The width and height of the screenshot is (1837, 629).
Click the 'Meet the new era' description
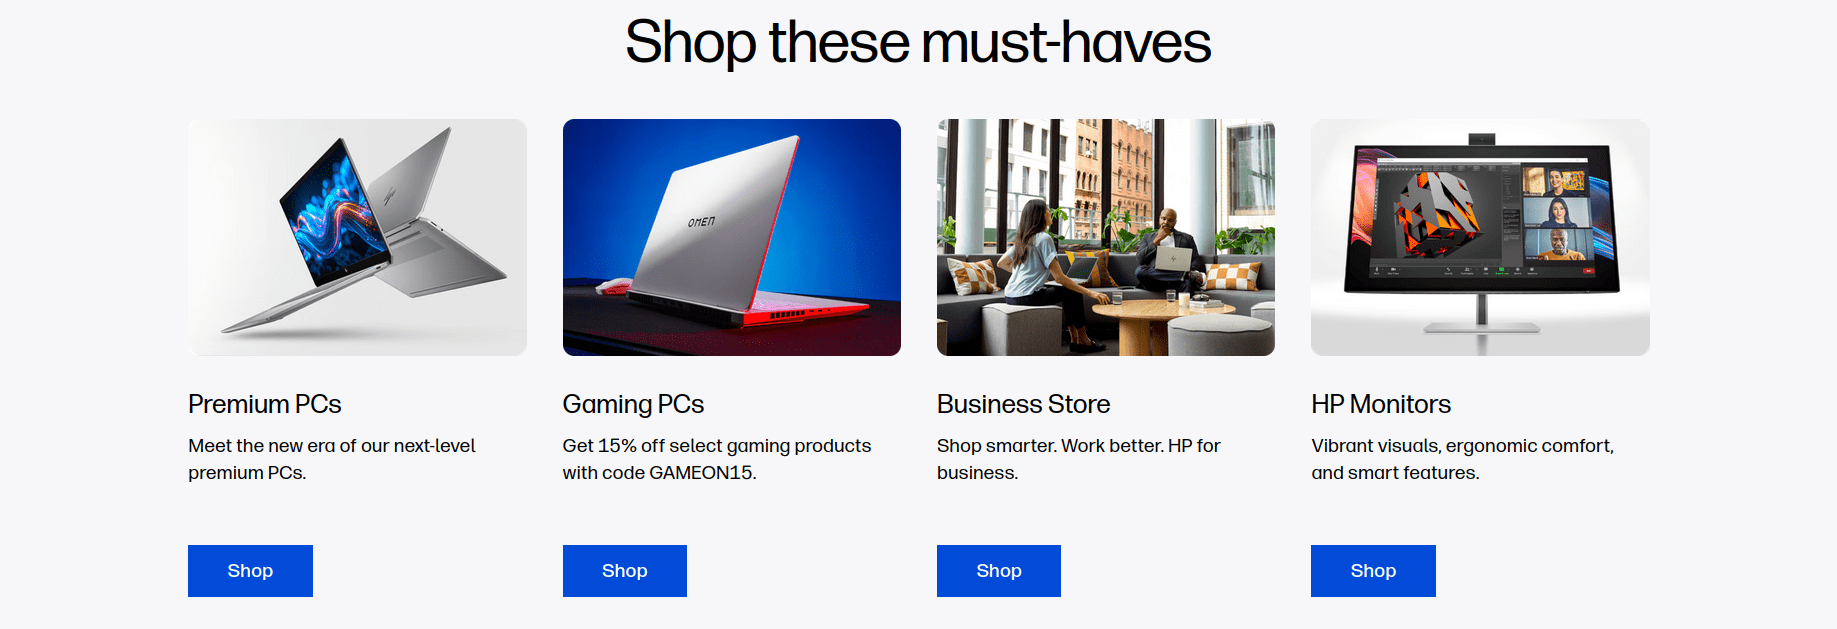pyautogui.click(x=332, y=459)
